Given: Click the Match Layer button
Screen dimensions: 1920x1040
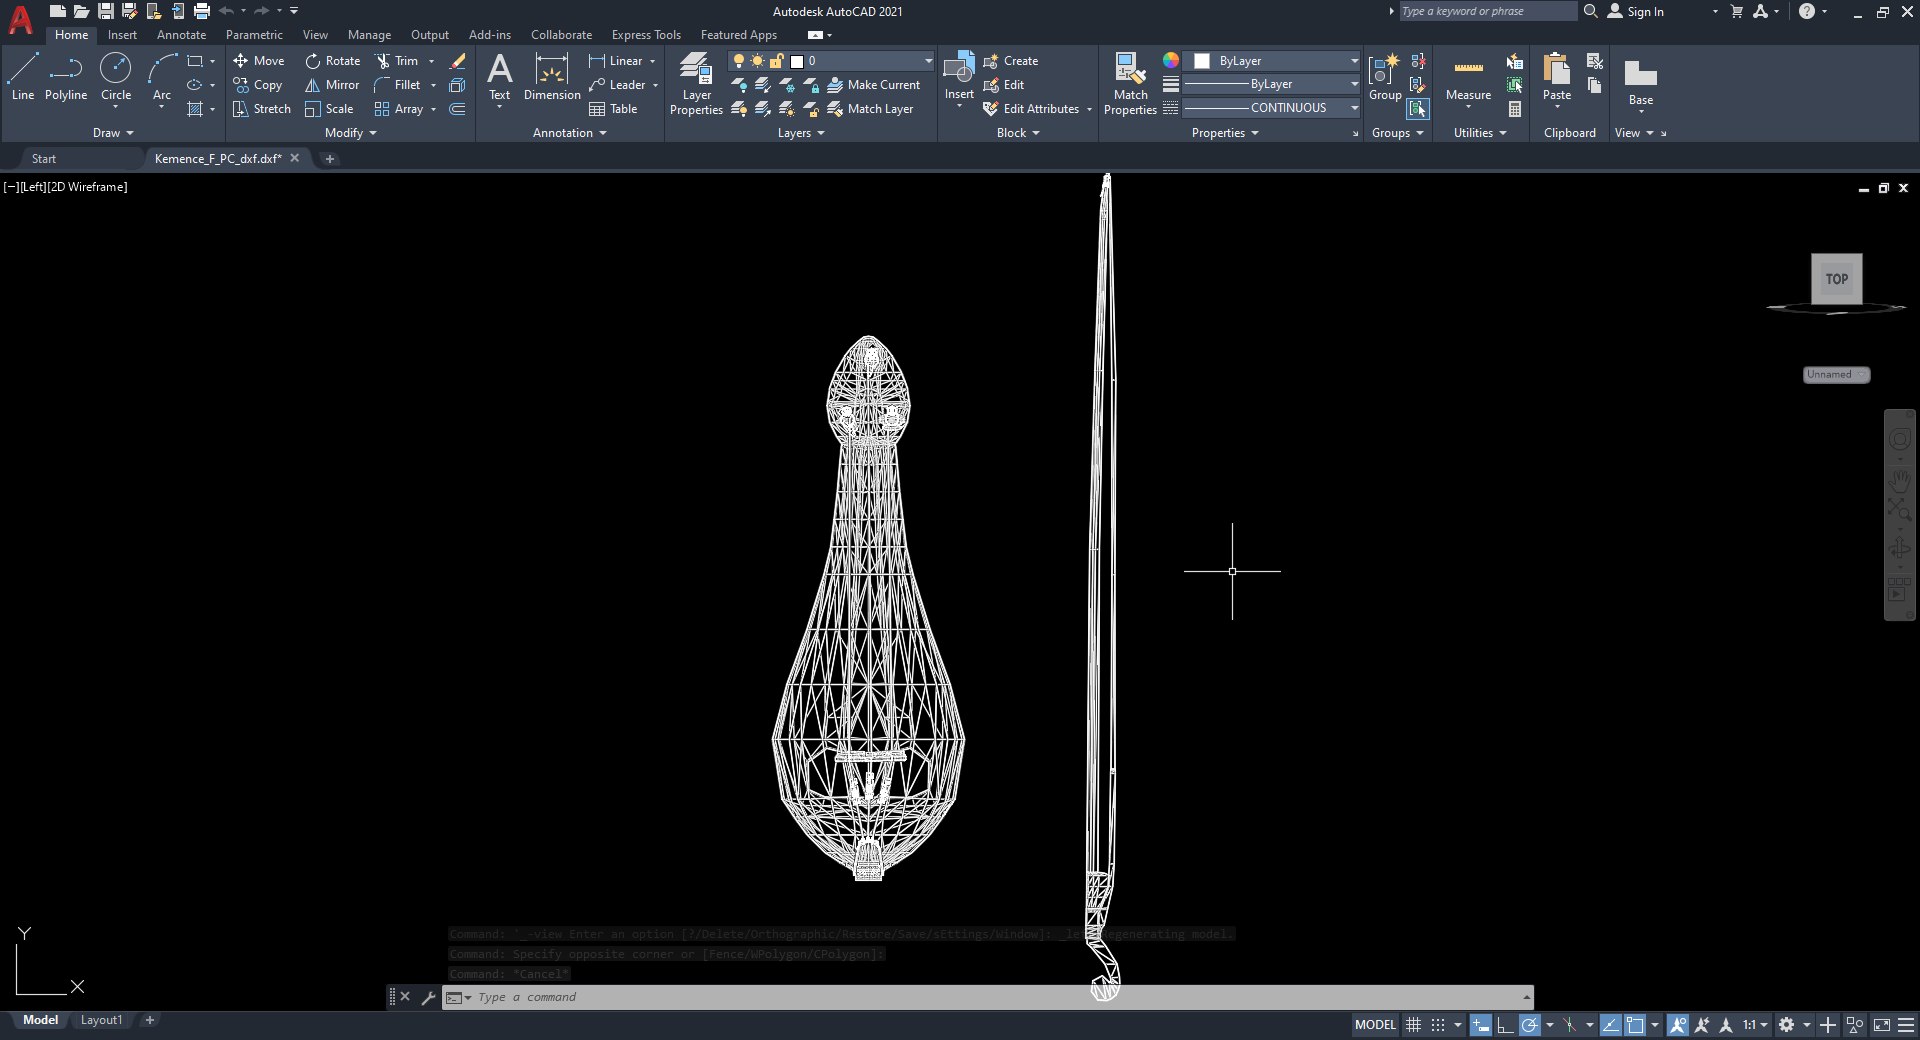Looking at the screenshot, I should [870, 109].
